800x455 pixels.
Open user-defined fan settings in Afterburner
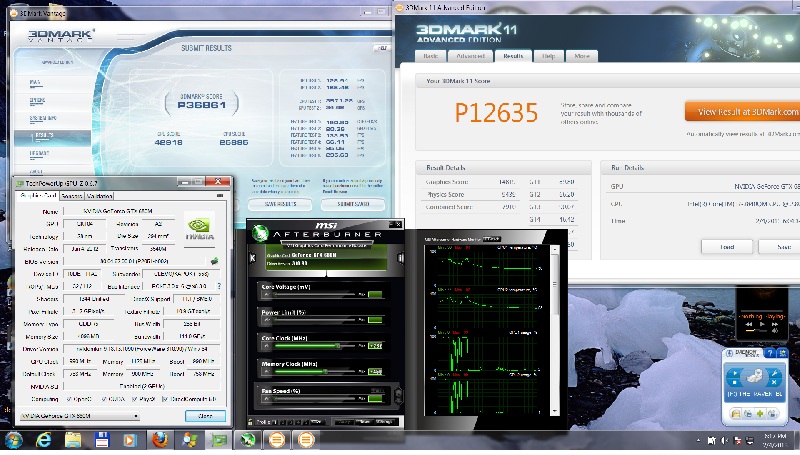(x=399, y=395)
